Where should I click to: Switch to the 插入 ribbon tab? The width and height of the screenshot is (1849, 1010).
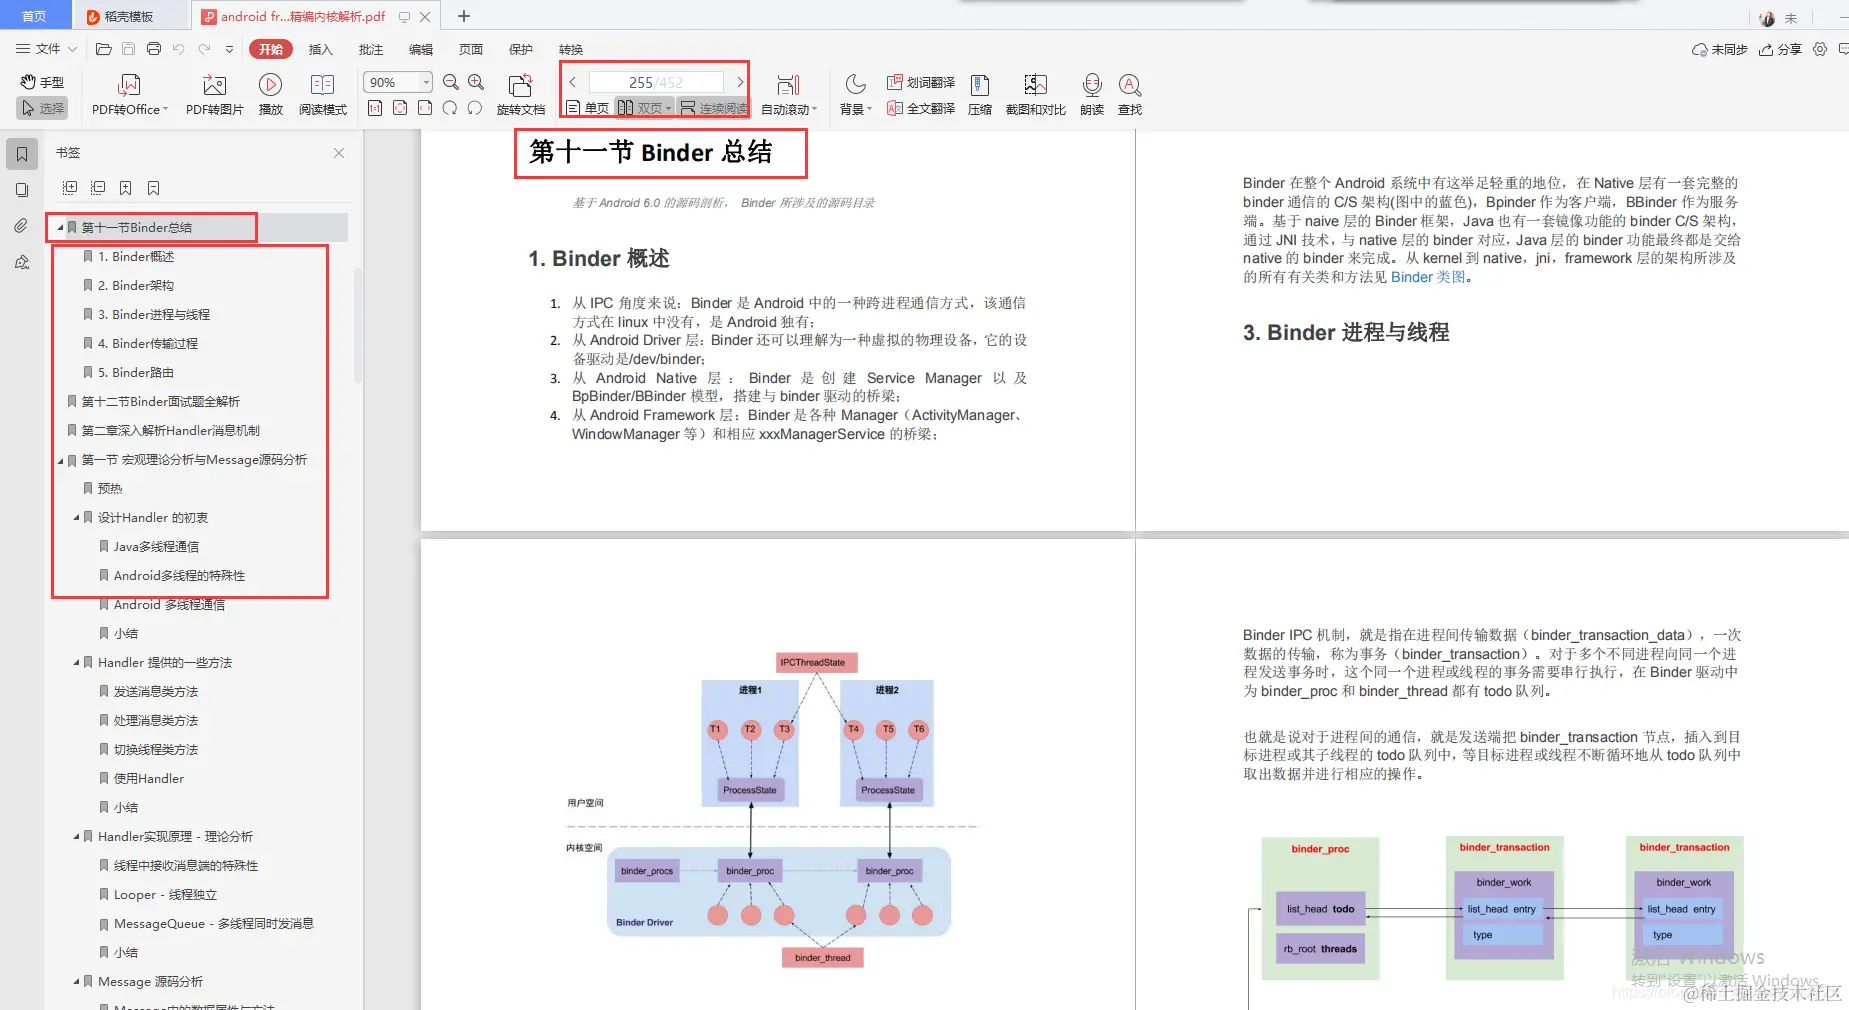click(320, 49)
